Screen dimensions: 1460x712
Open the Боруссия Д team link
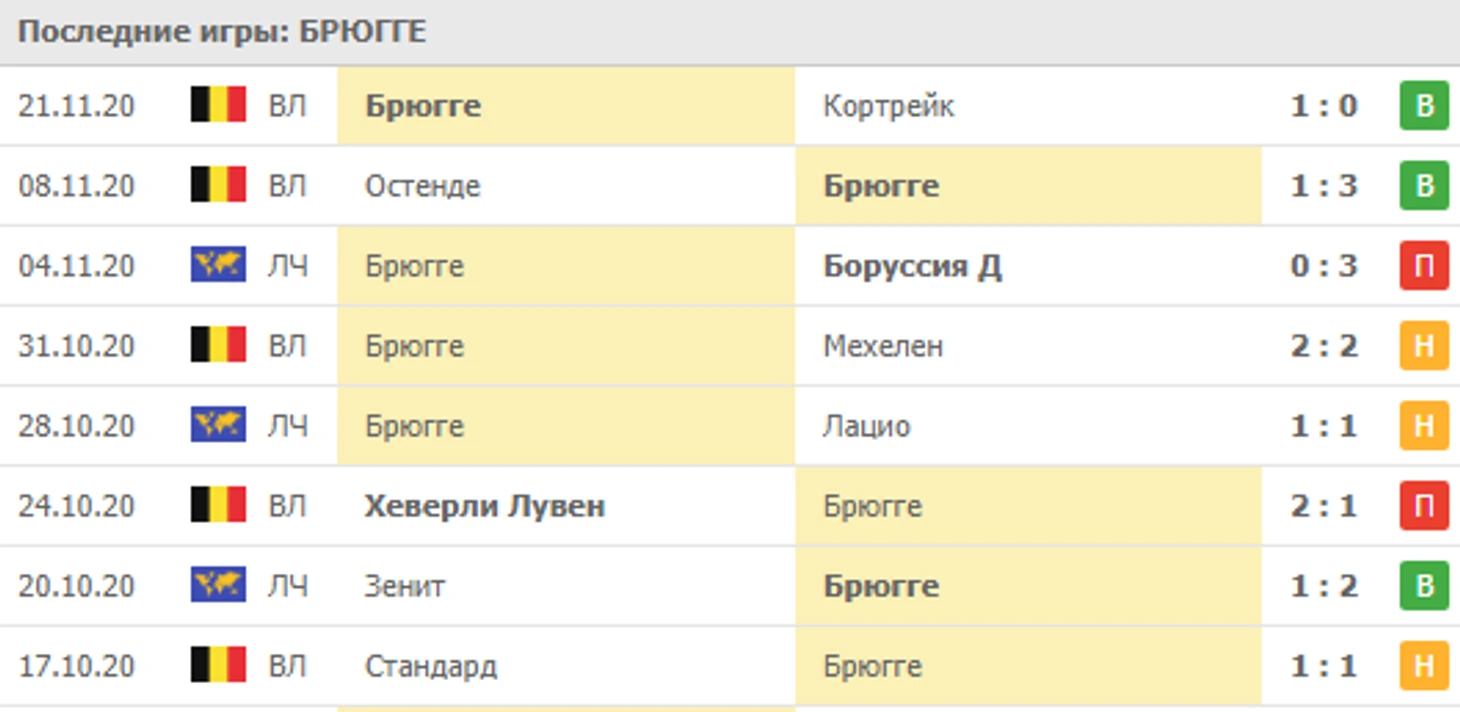(x=912, y=266)
